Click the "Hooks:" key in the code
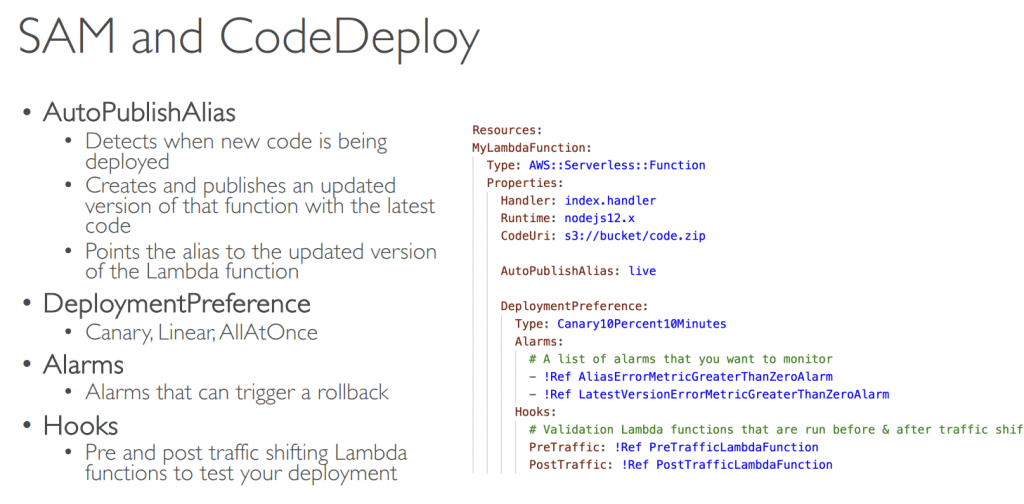Image resolution: width=1024 pixels, height=504 pixels. point(536,412)
